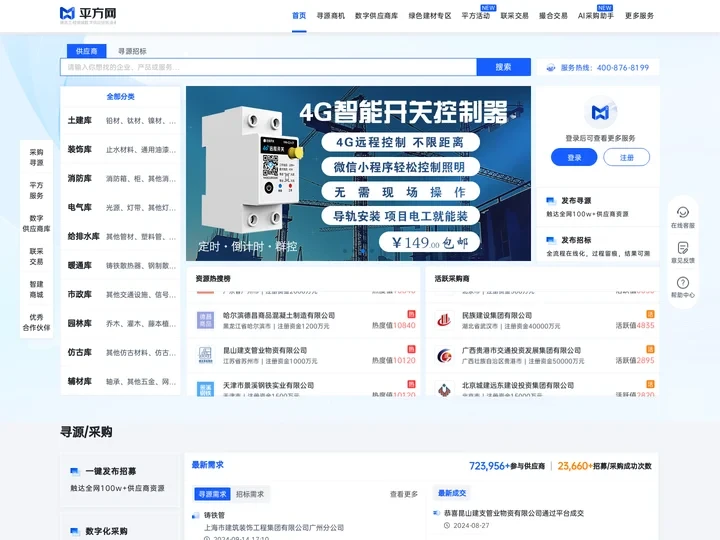
Task: Open the 在线客服 headset icon
Action: coord(683,212)
